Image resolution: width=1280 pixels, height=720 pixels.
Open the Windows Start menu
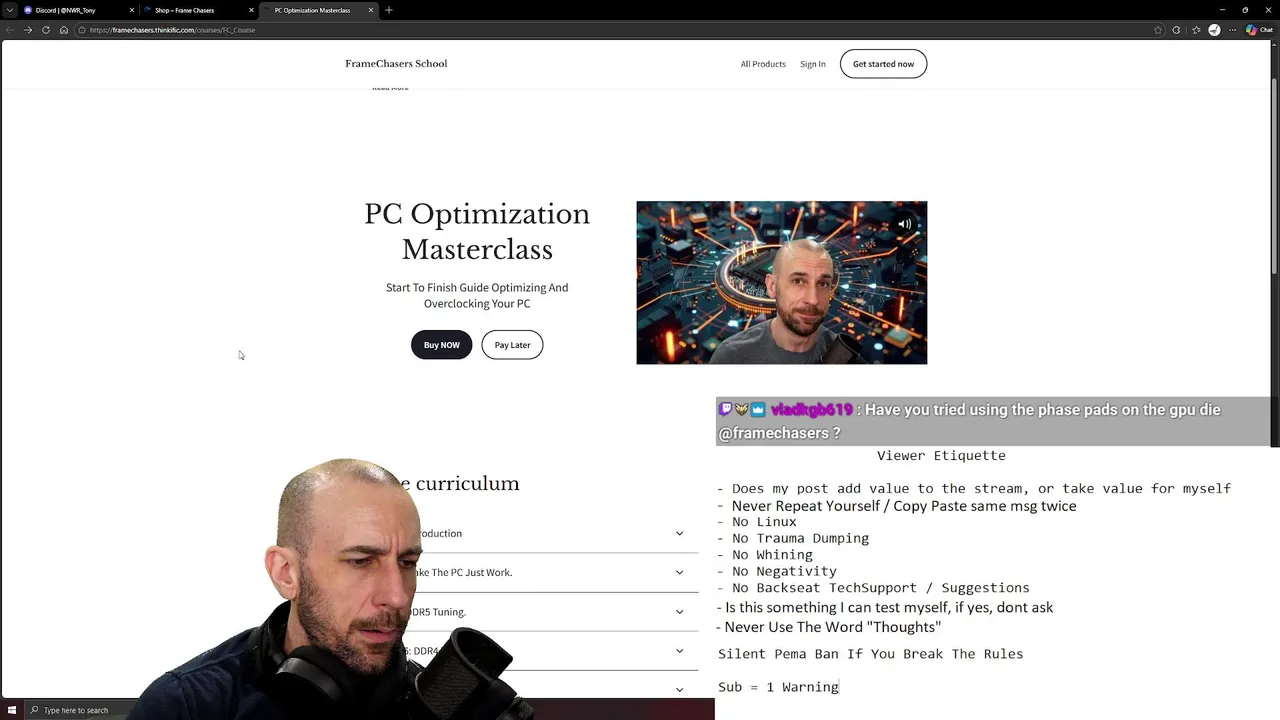point(10,710)
